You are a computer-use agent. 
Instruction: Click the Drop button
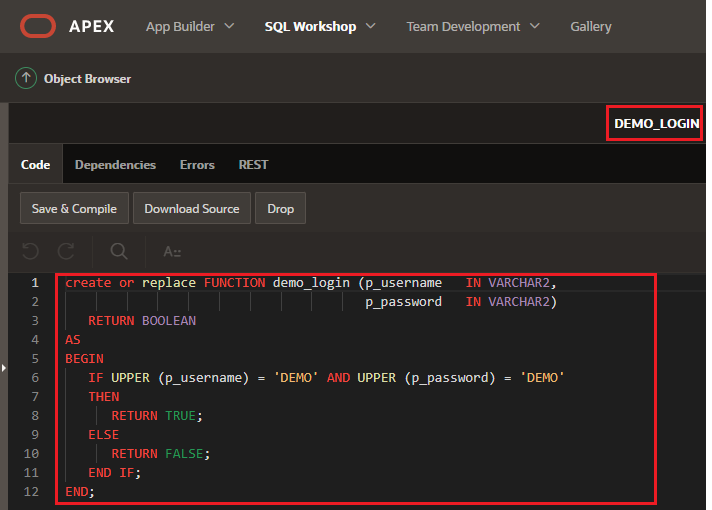click(281, 208)
